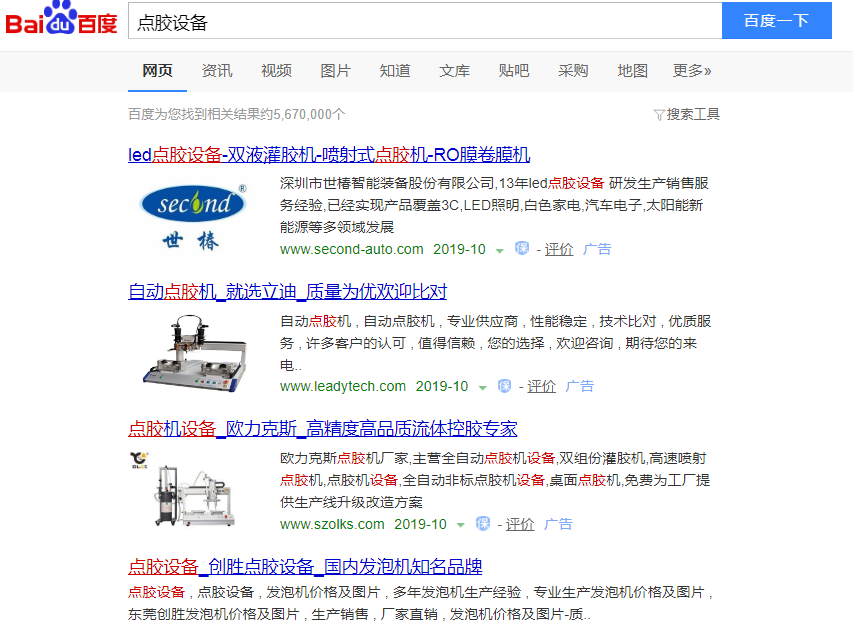The image size is (853, 632).
Task: Open the 地图 tab
Action: [632, 71]
